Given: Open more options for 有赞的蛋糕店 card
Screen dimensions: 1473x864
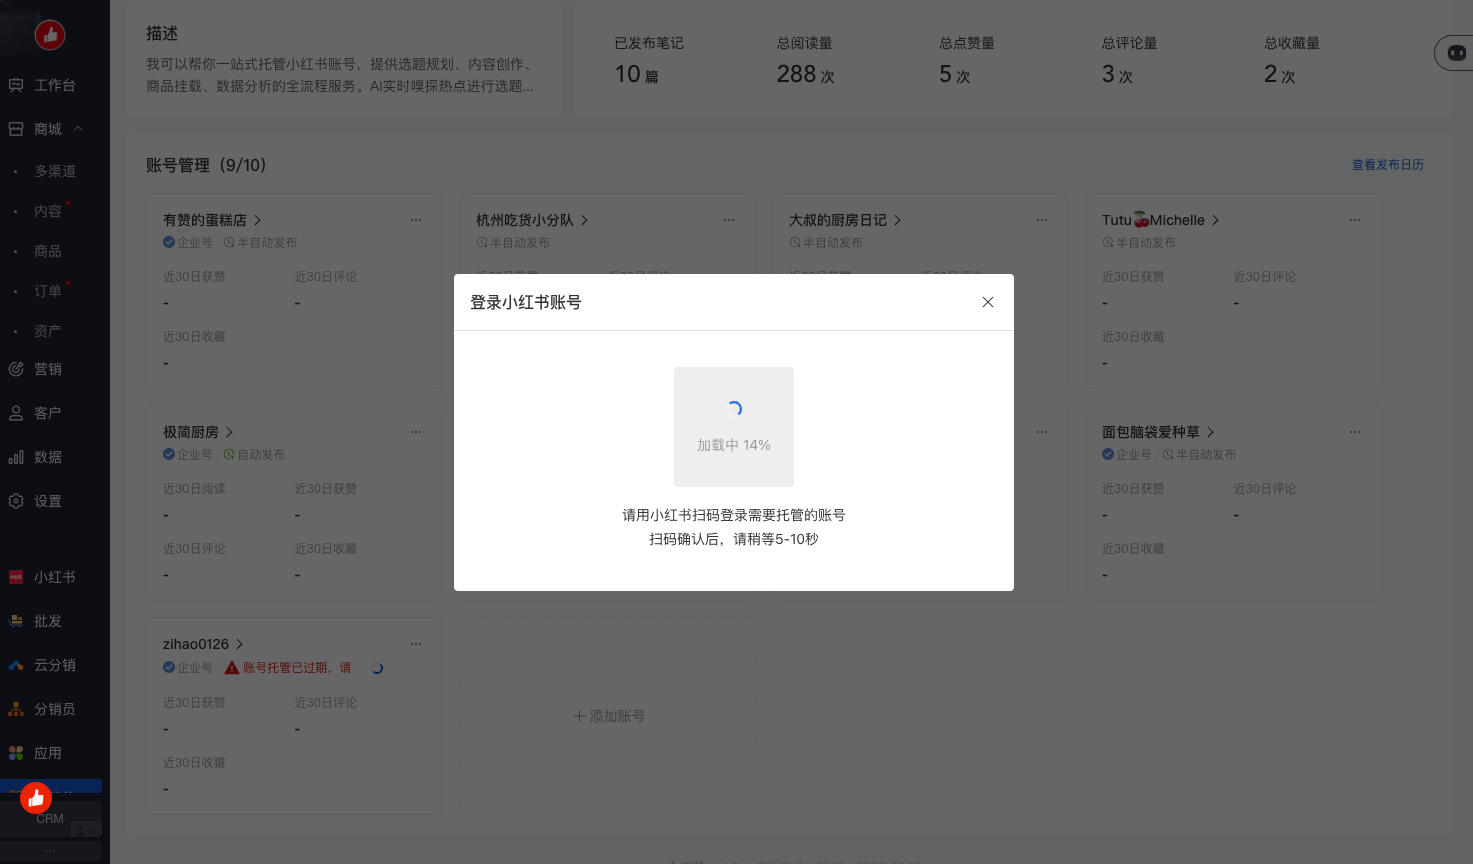Looking at the screenshot, I should pos(416,220).
